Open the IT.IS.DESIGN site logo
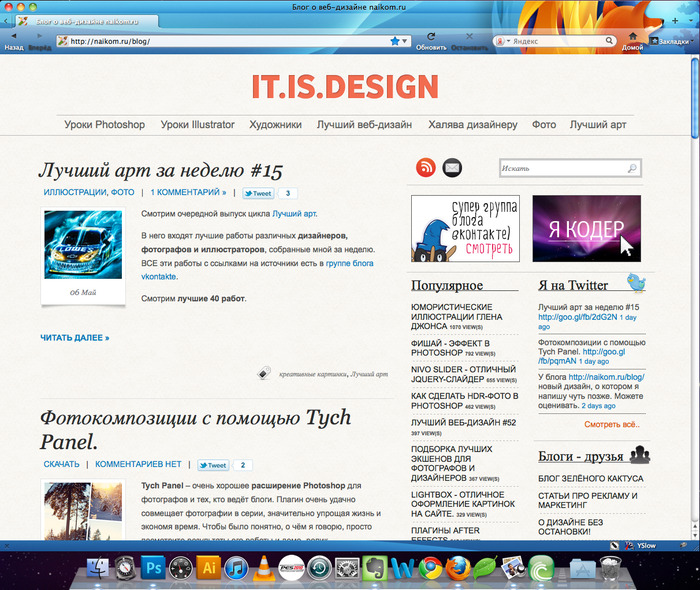 tap(345, 86)
